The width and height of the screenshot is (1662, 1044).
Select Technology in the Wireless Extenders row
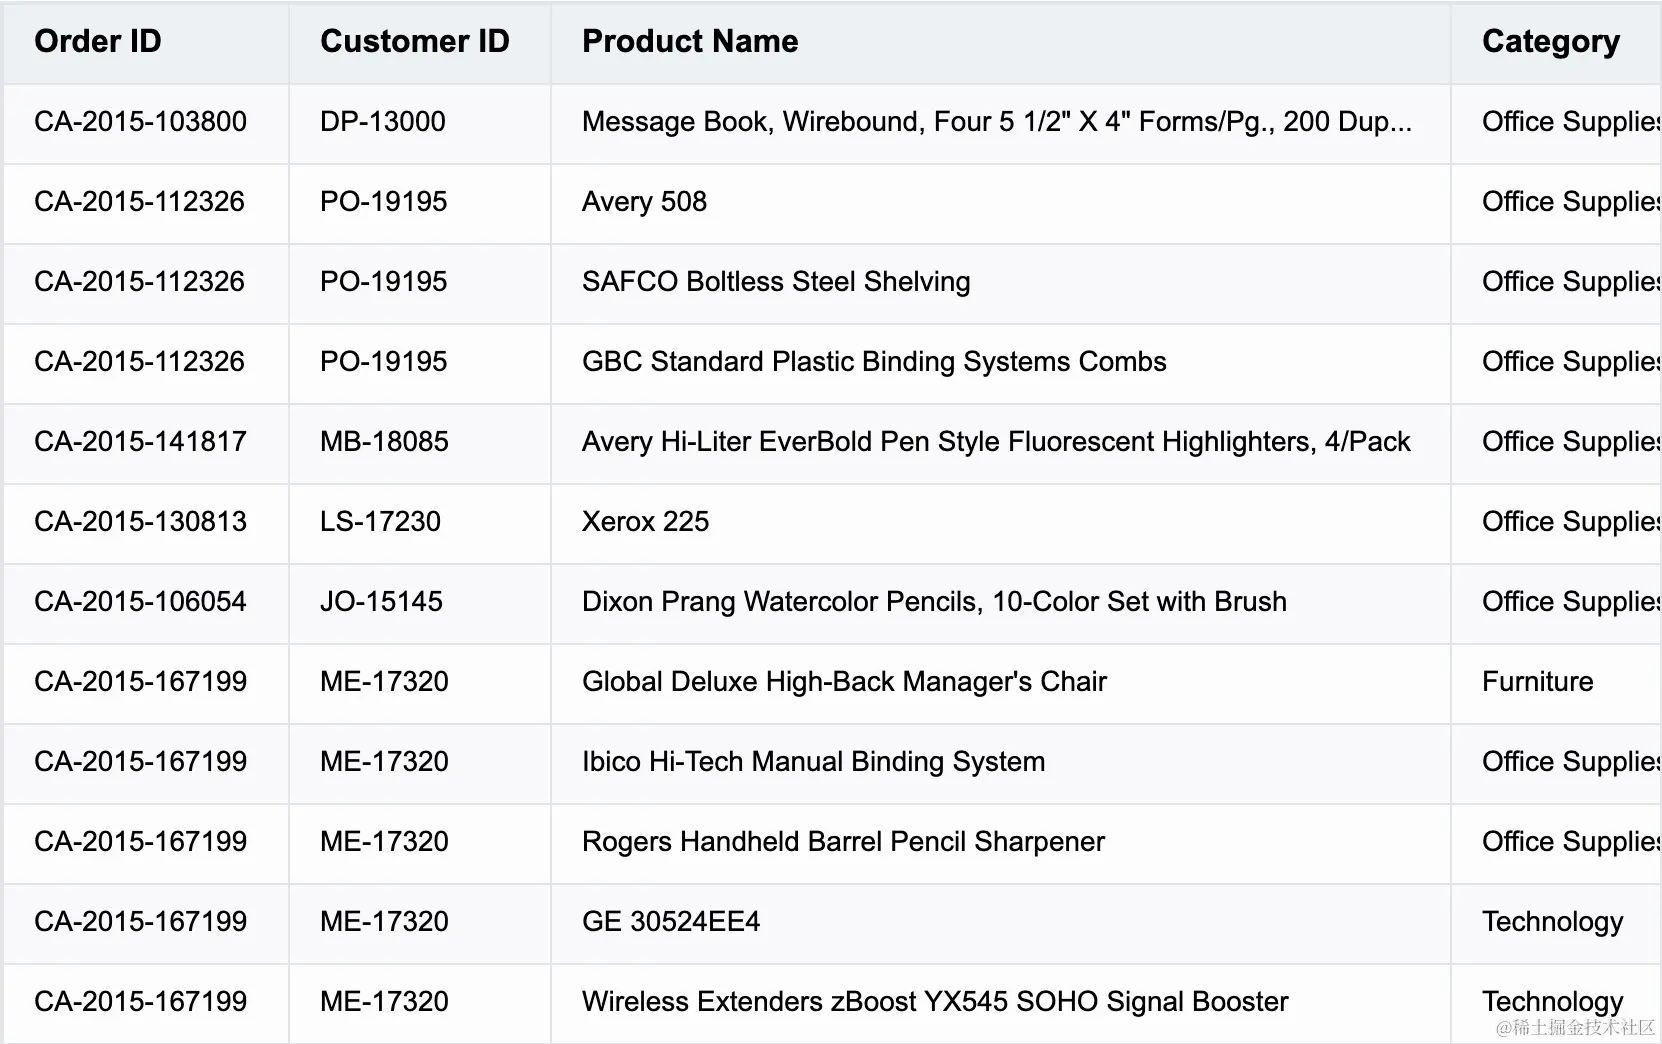point(1557,1004)
